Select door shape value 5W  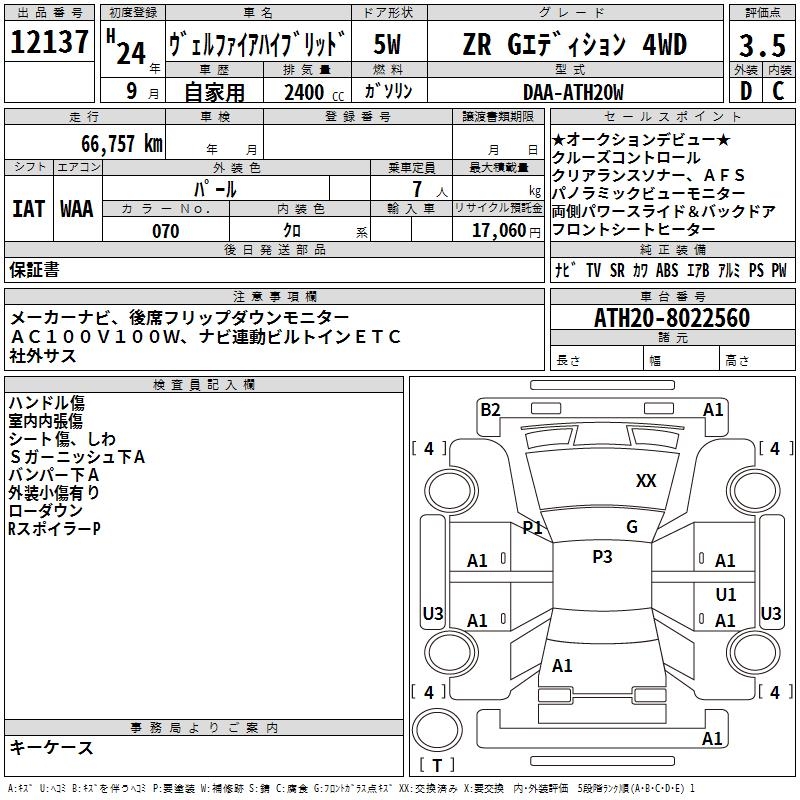click(387, 44)
